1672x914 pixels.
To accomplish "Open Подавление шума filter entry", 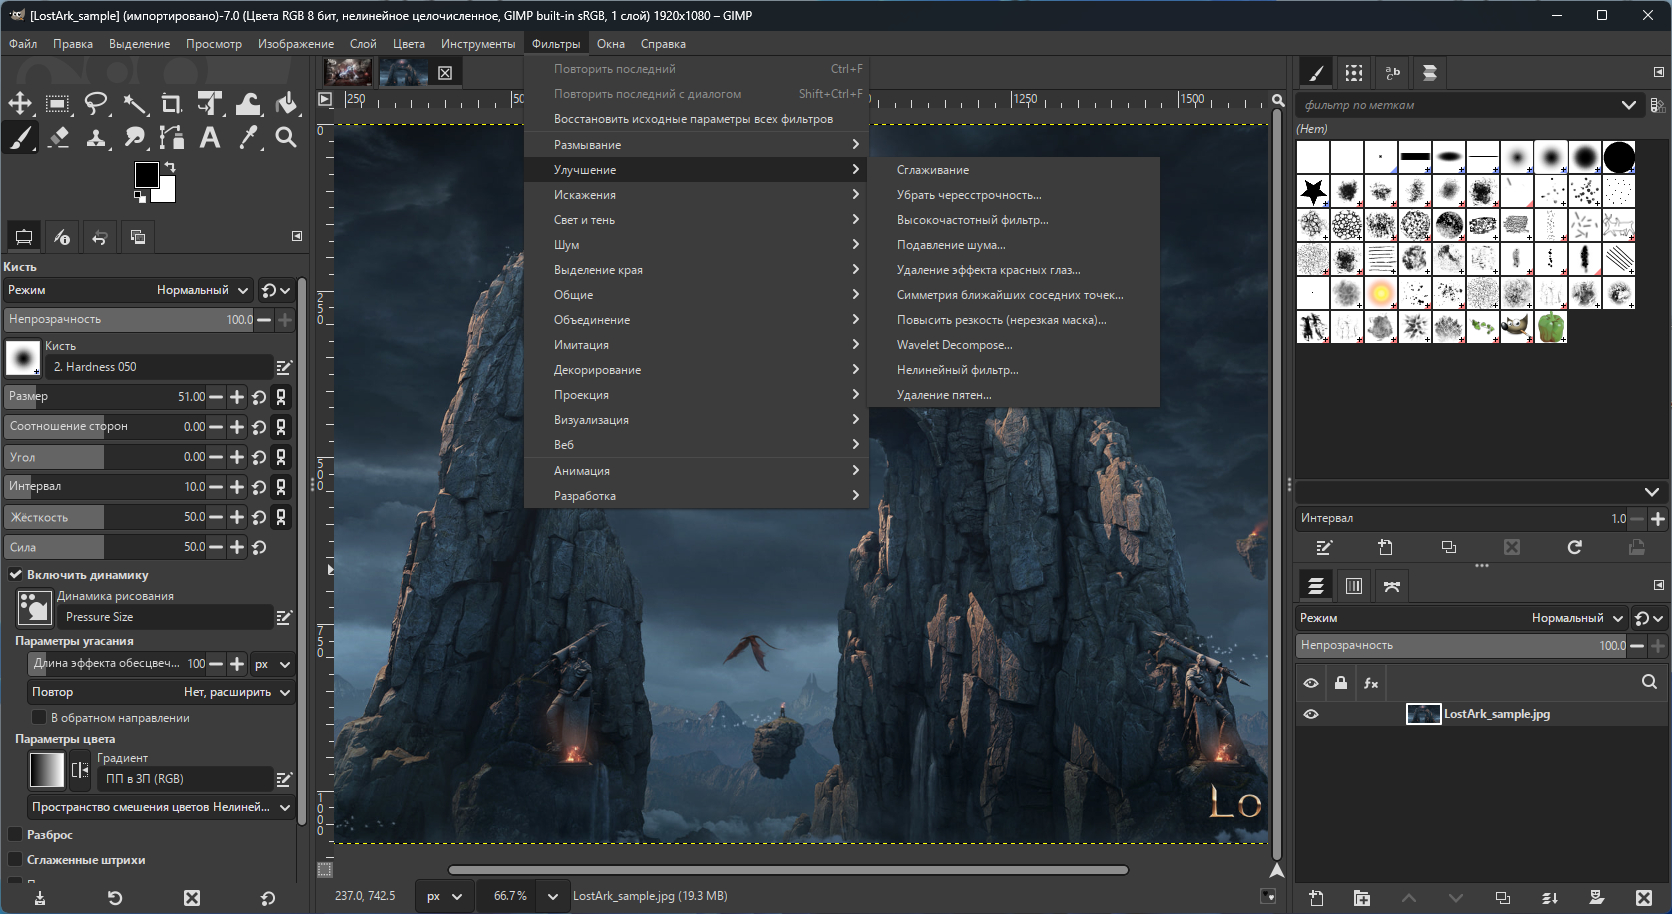I will pyautogui.click(x=950, y=245).
